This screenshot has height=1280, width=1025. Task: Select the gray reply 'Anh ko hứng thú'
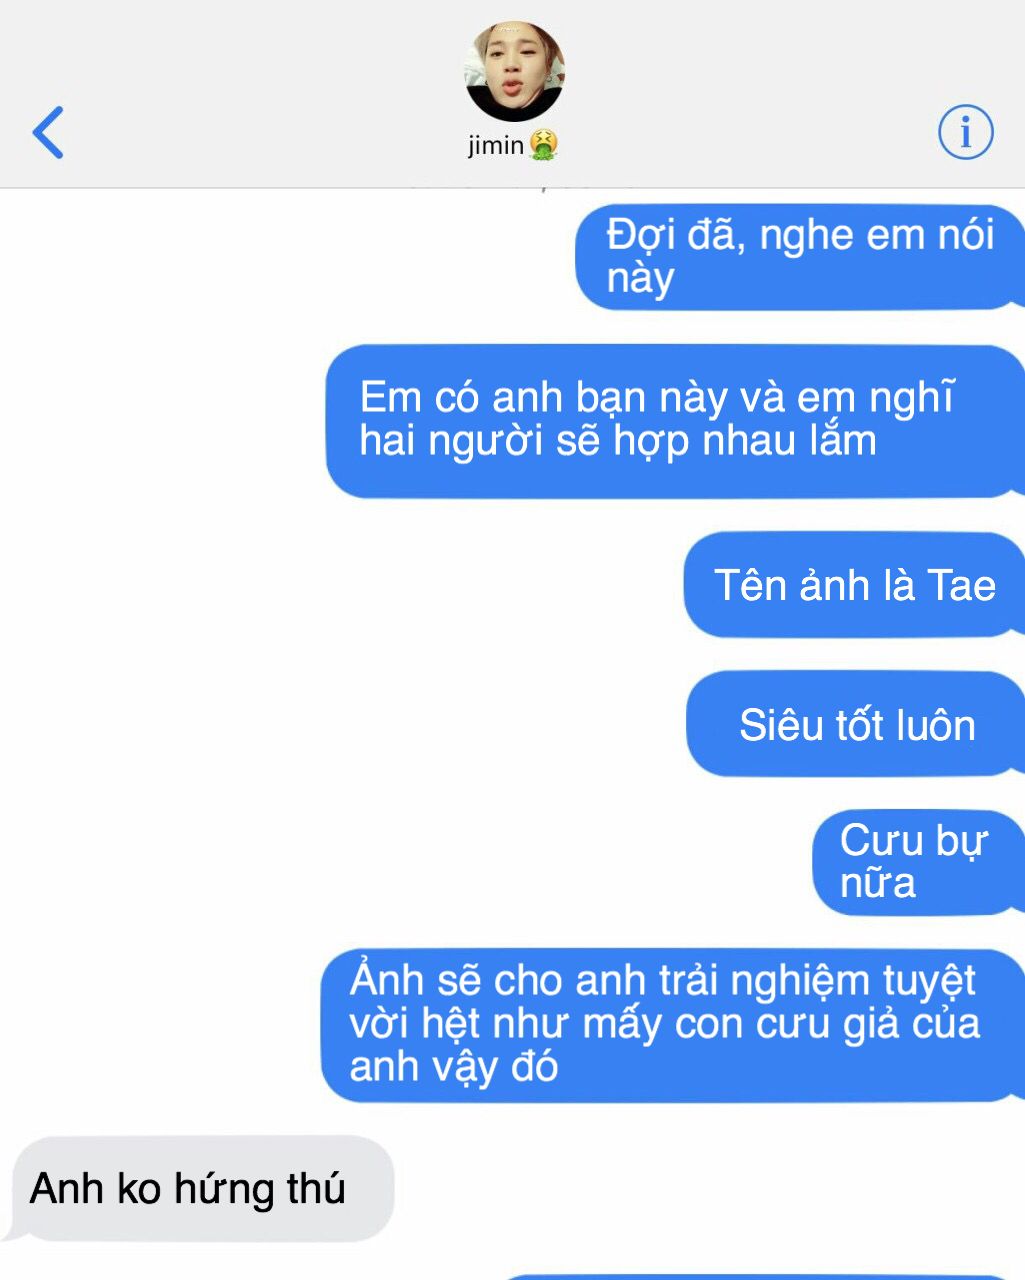point(198,1189)
